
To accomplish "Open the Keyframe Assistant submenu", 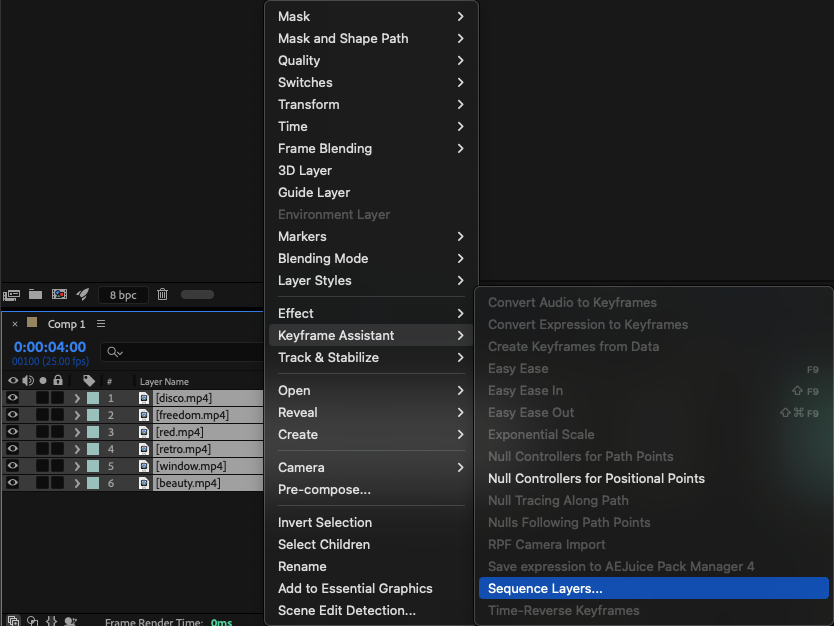I will click(x=371, y=335).
